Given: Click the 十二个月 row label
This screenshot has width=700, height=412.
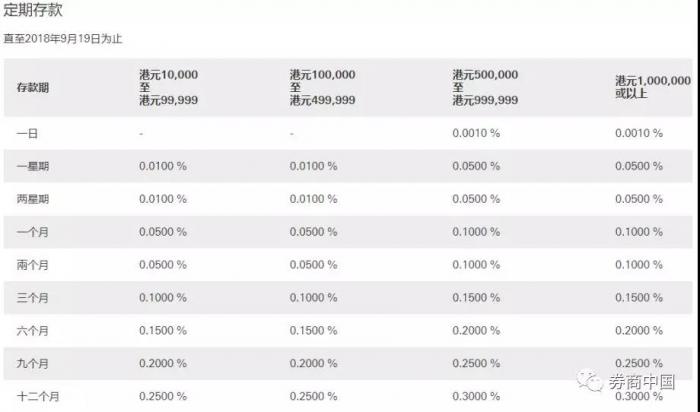Looking at the screenshot, I should pos(36,397).
